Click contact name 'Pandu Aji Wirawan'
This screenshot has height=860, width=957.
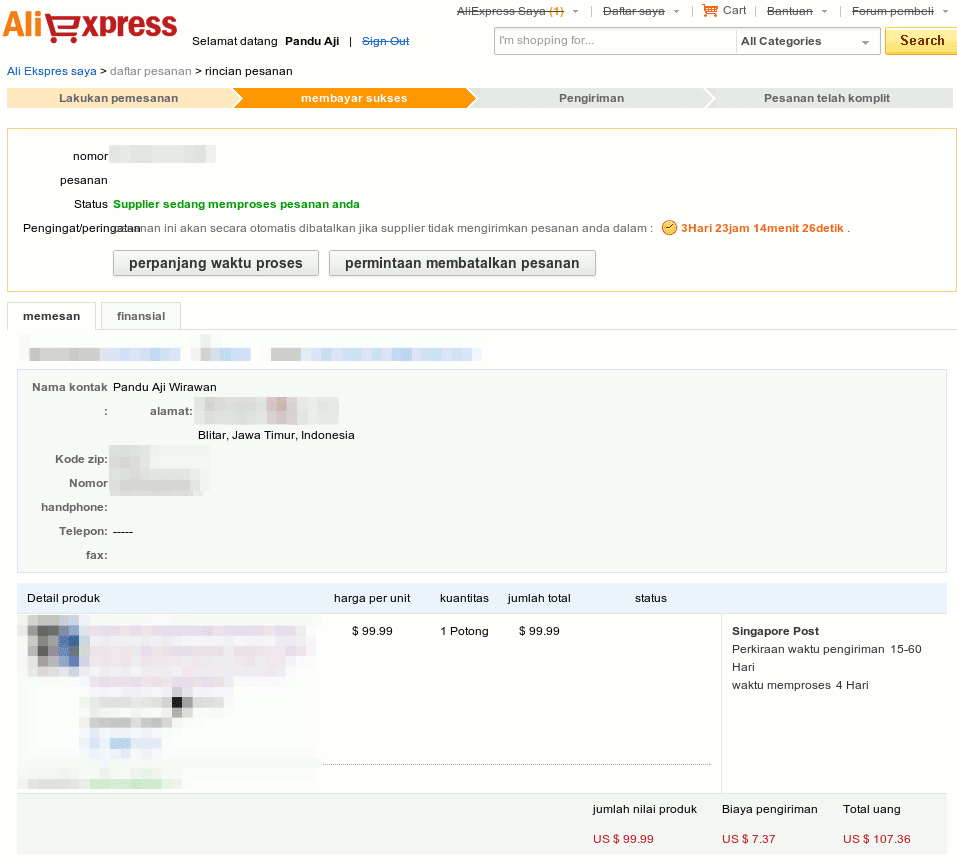click(165, 387)
